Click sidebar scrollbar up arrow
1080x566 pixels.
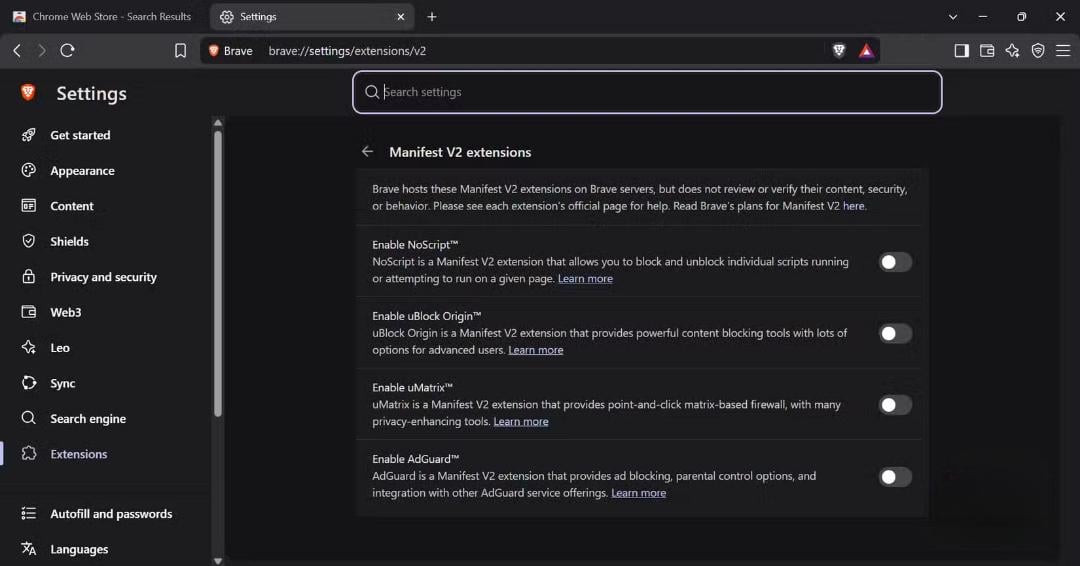pyautogui.click(x=218, y=123)
